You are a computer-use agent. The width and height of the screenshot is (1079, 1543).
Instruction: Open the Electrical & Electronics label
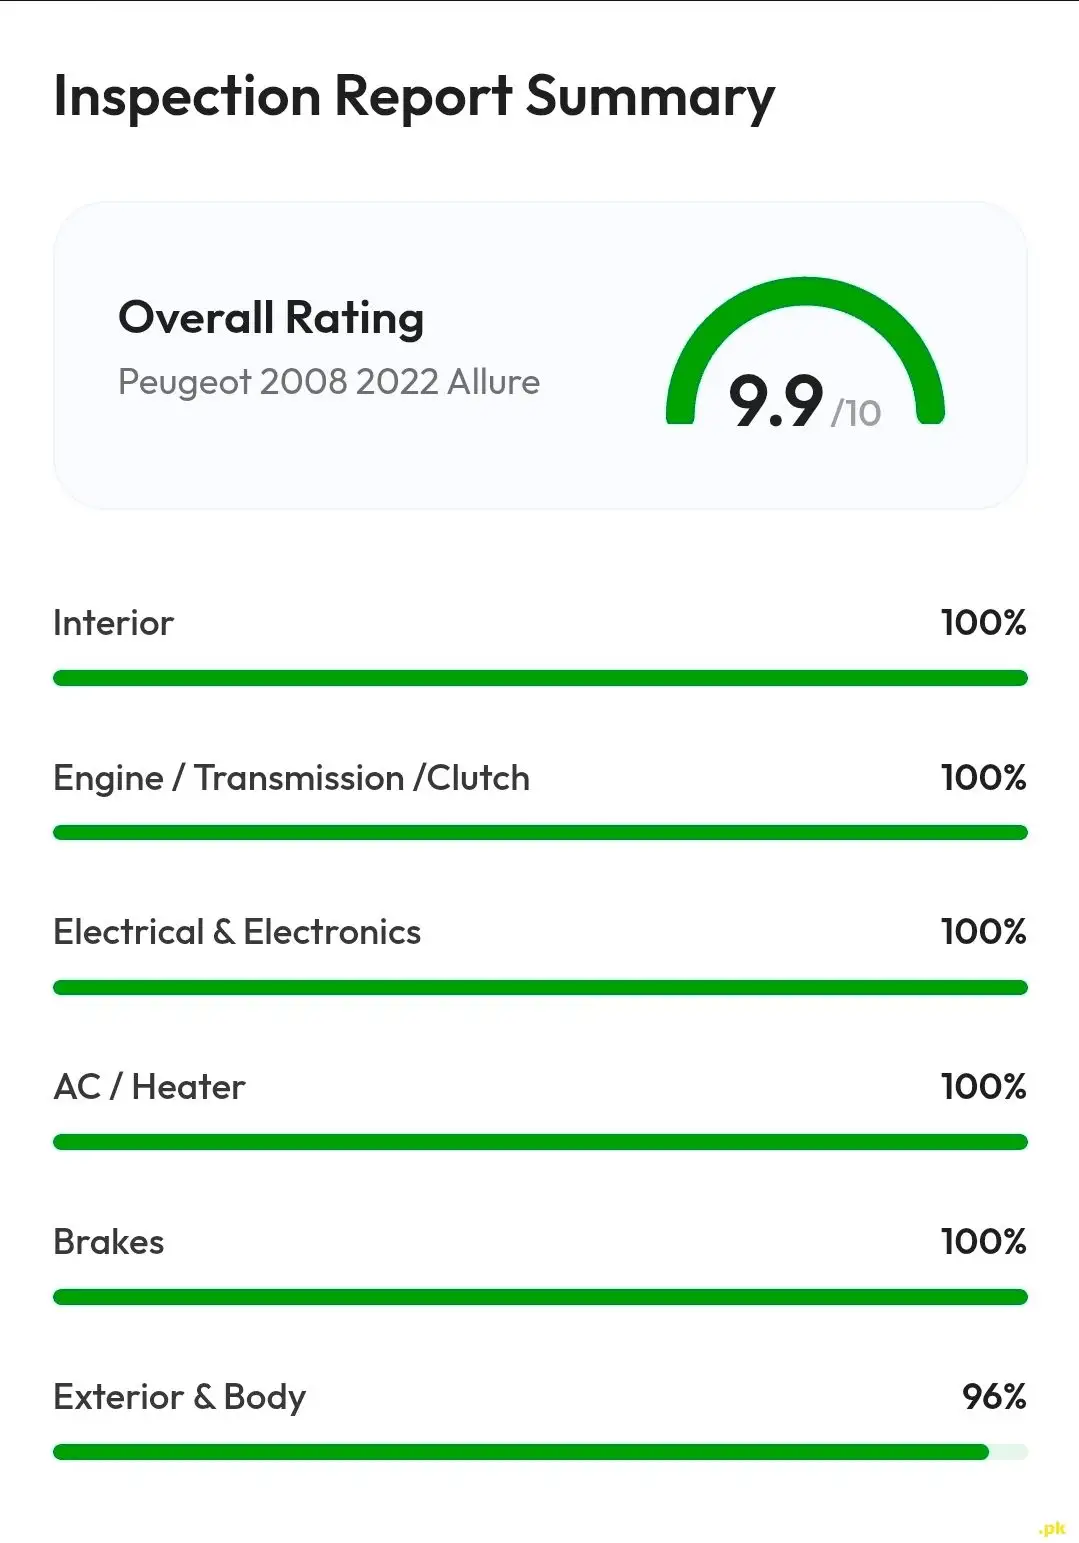(237, 932)
